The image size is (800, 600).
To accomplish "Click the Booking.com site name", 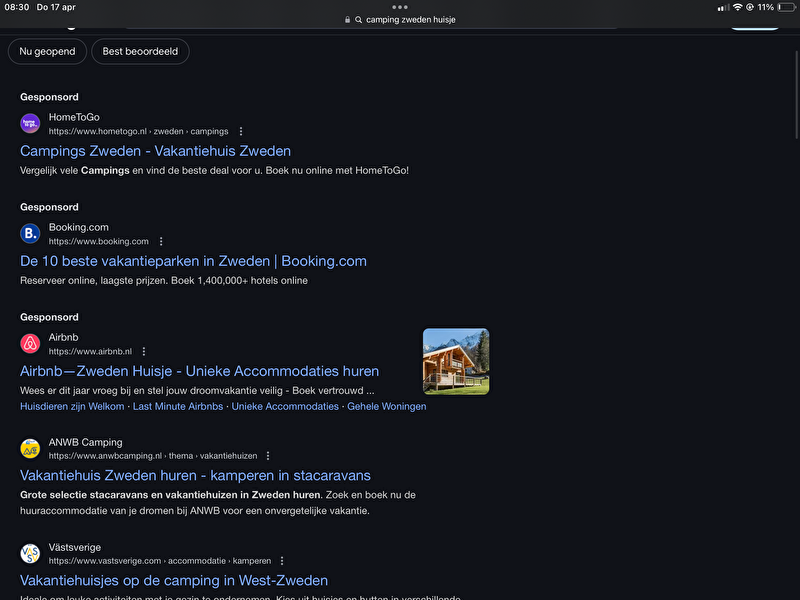I will click(x=79, y=228).
